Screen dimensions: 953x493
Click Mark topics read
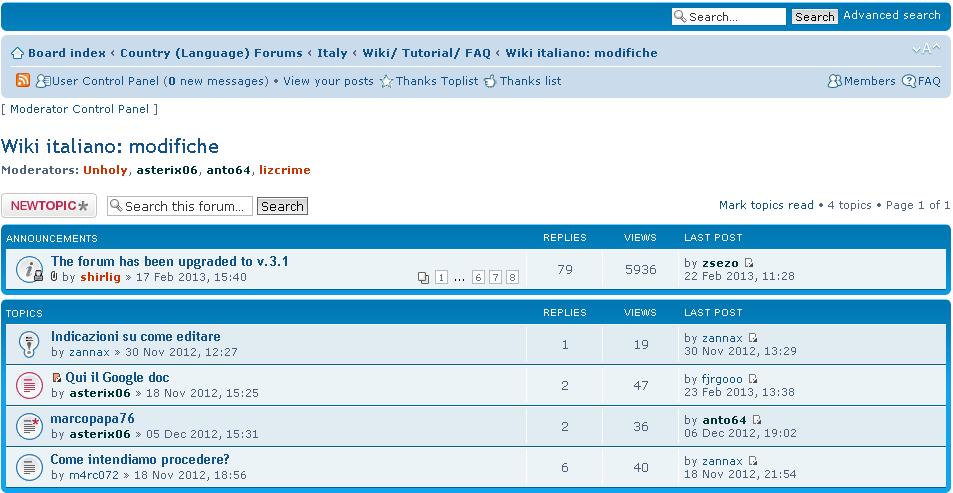click(766, 205)
